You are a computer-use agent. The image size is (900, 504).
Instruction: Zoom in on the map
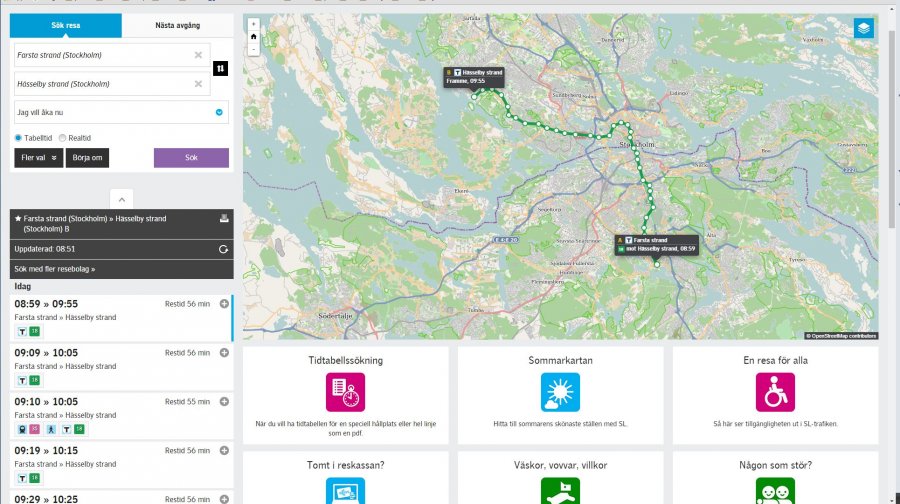(x=254, y=23)
